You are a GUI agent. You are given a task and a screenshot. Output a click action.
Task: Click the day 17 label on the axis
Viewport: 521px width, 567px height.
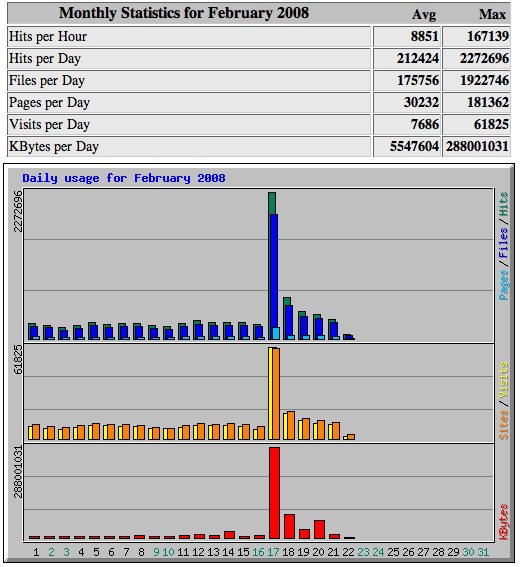click(273, 552)
